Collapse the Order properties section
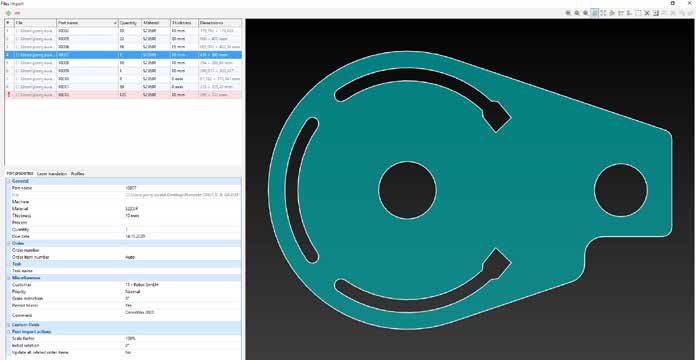The height and width of the screenshot is (360, 696). [9, 243]
